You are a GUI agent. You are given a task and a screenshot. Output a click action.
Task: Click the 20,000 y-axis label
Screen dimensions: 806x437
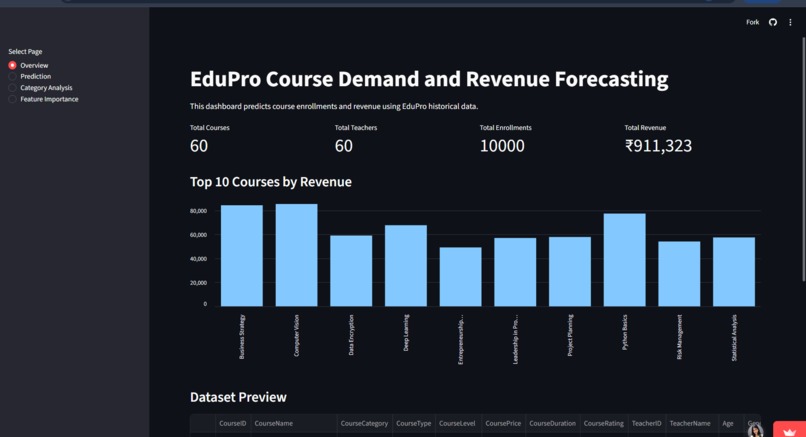point(198,283)
